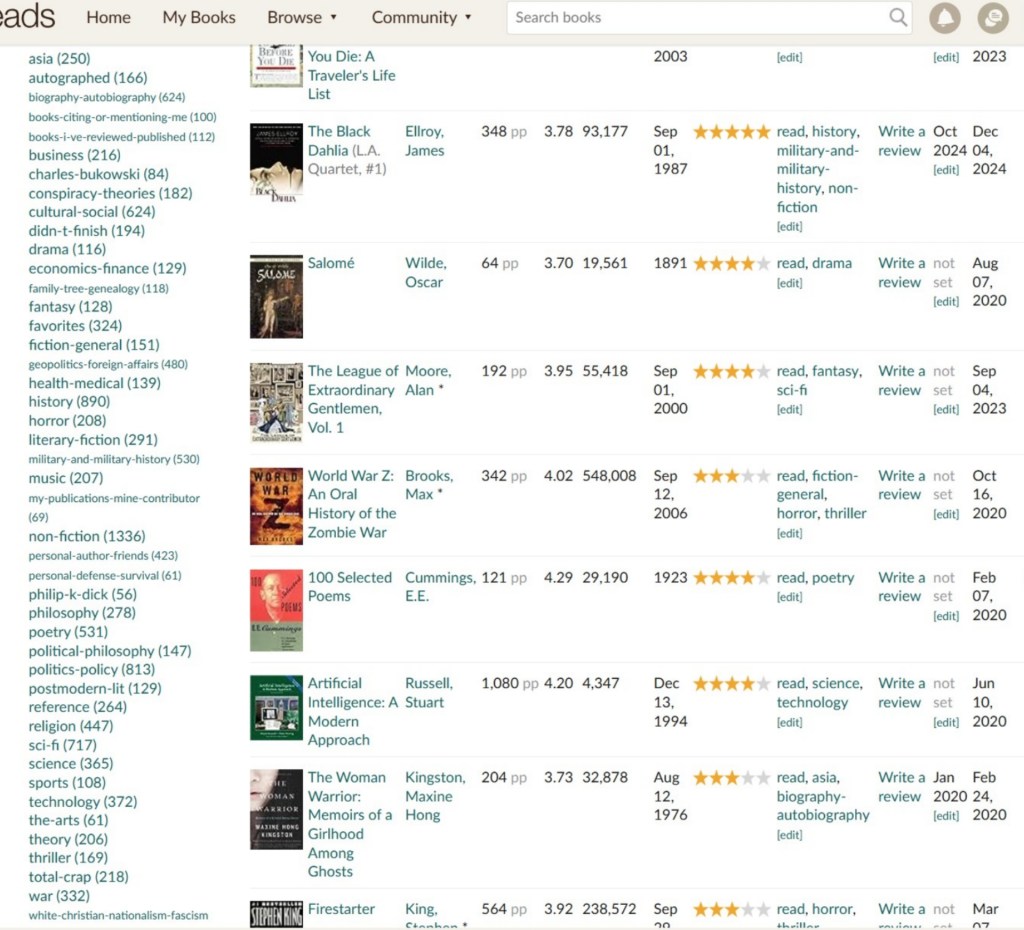Open The Black Dahlia cover thumbnail

tap(276, 163)
